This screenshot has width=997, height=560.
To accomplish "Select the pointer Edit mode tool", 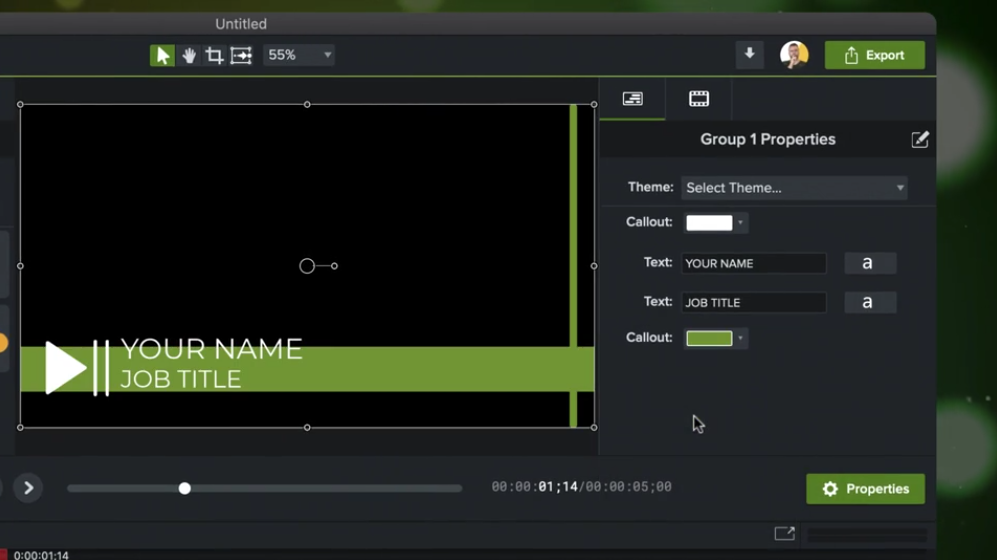I will pyautogui.click(x=162, y=55).
